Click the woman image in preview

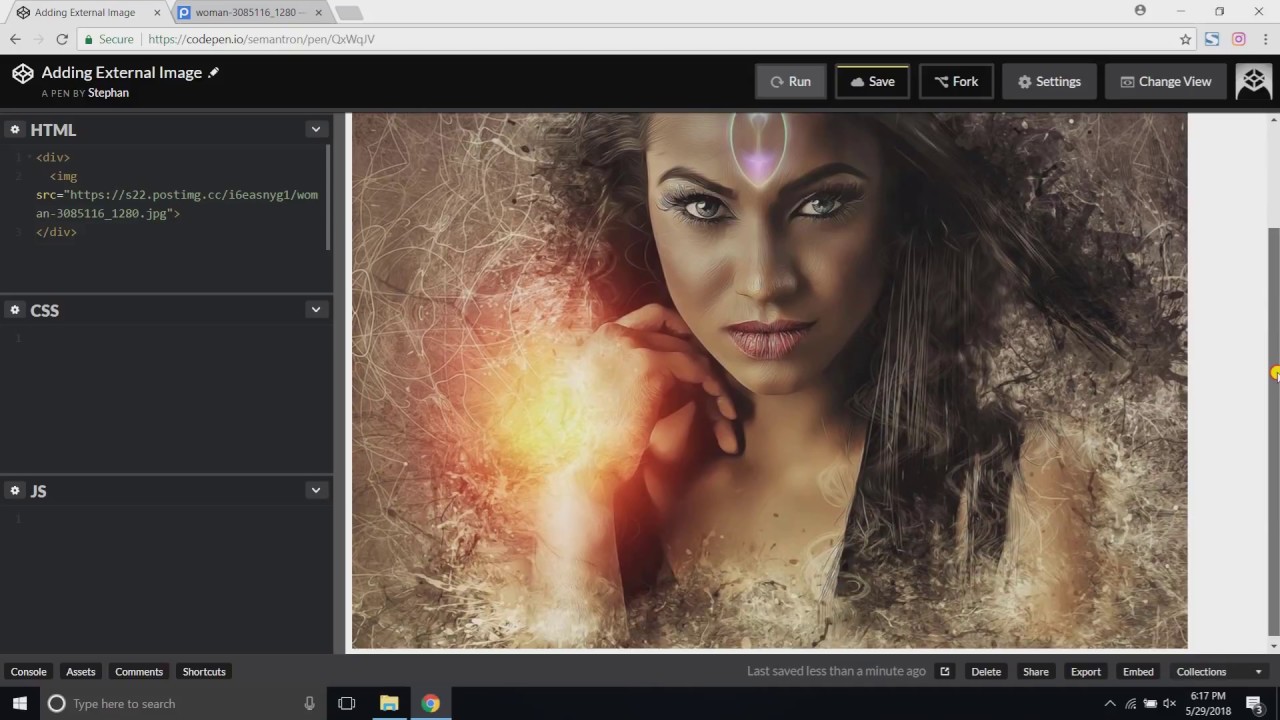[x=769, y=381]
